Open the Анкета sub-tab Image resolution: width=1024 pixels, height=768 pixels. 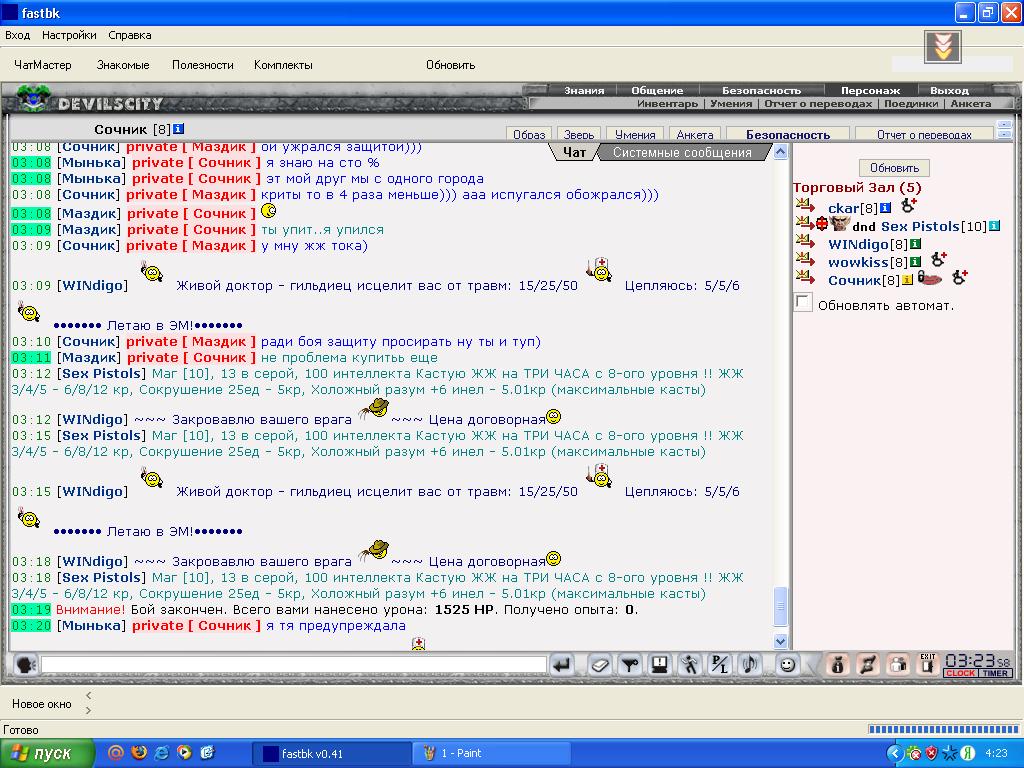click(x=695, y=134)
